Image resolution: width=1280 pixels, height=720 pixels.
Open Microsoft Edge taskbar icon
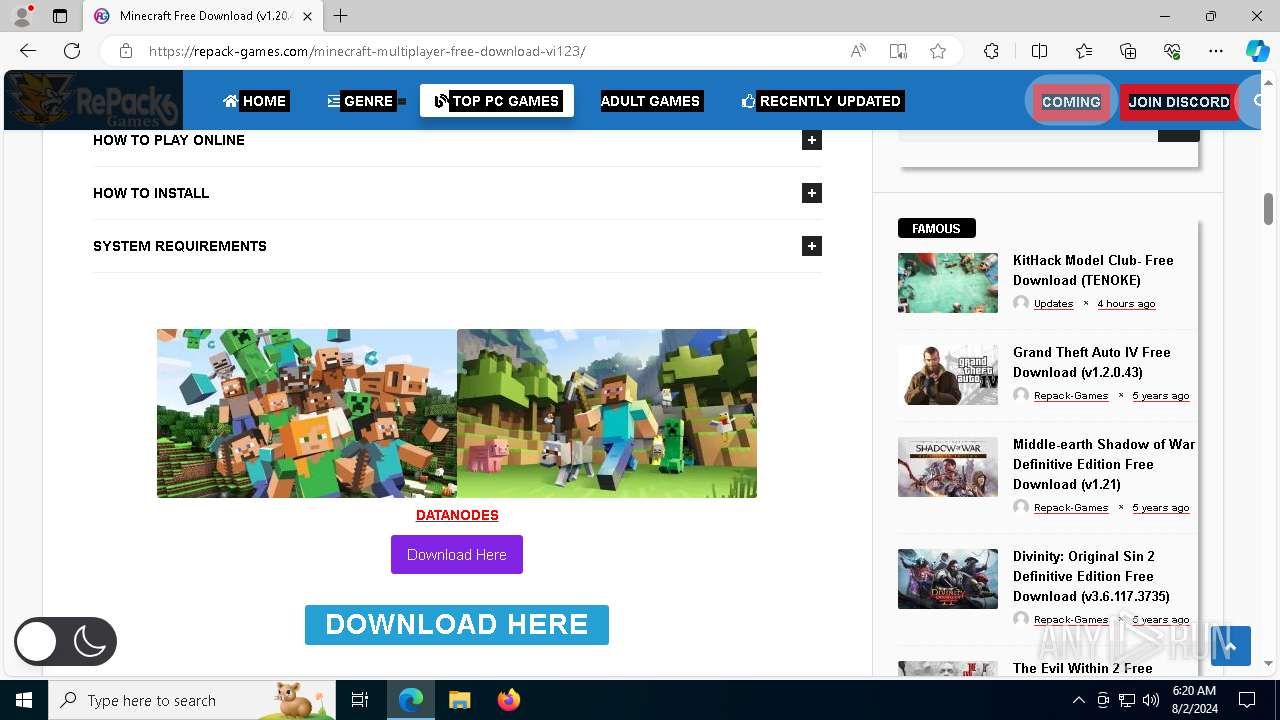click(x=411, y=700)
